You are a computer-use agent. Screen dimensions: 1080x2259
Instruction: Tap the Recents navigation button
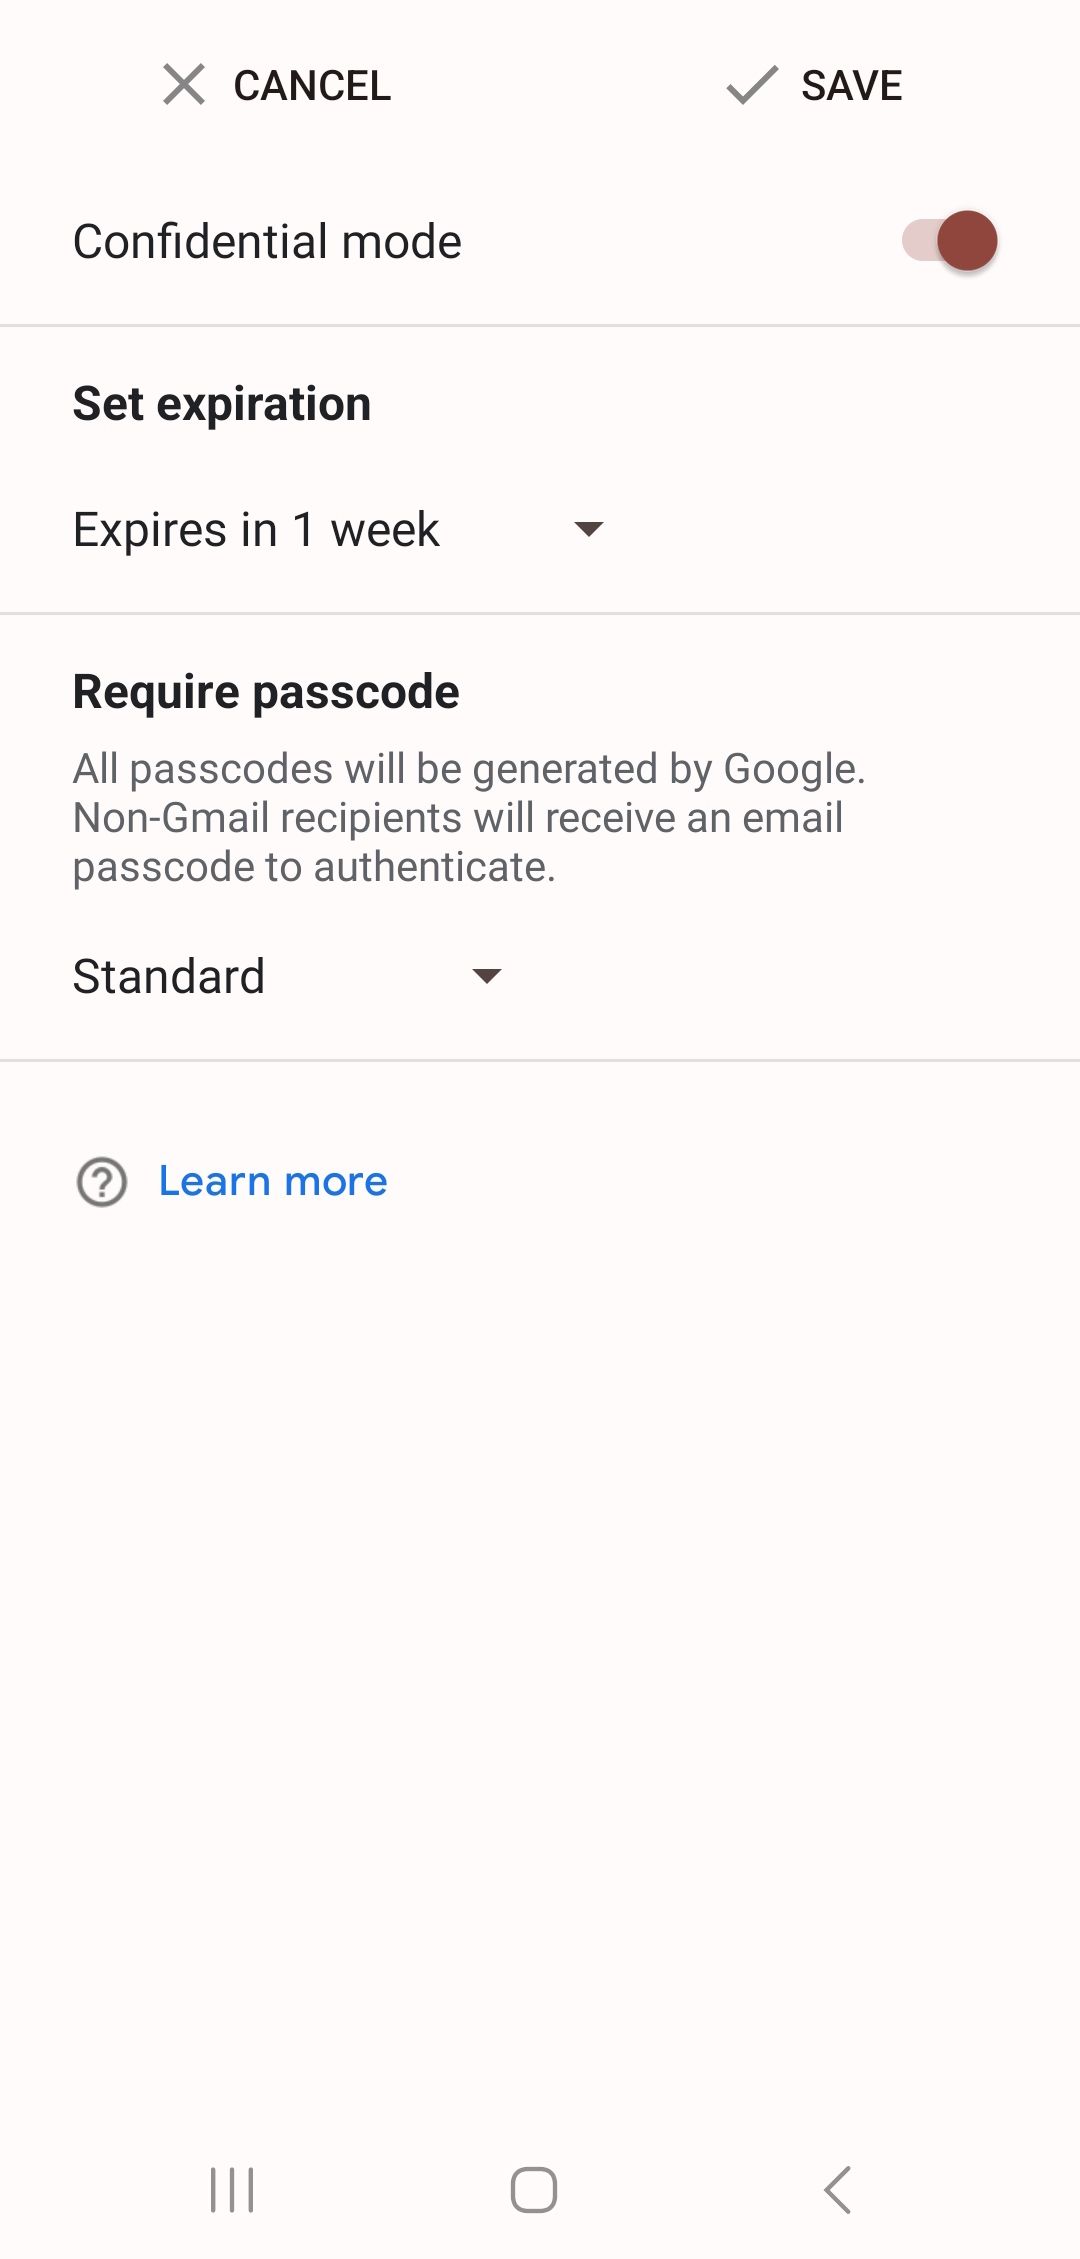coord(232,2186)
